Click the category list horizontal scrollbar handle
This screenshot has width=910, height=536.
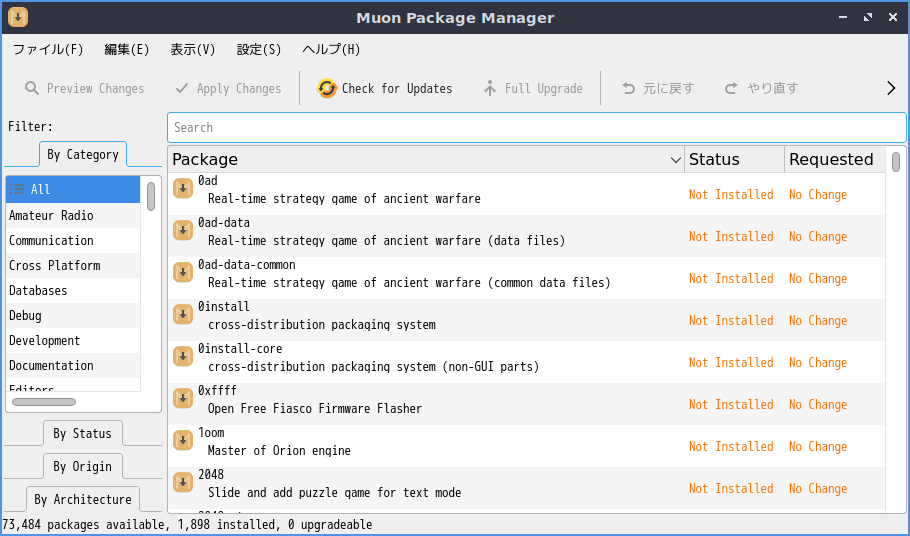[x=44, y=402]
